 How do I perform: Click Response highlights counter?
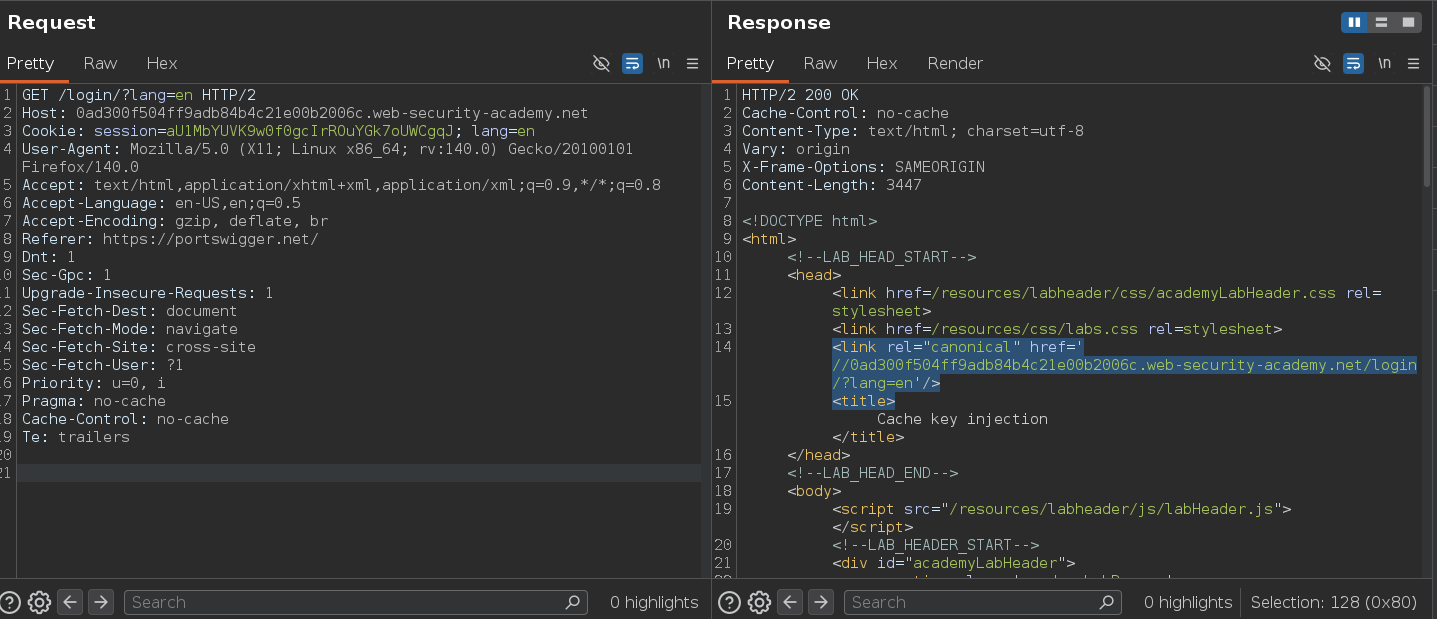click(x=1188, y=602)
